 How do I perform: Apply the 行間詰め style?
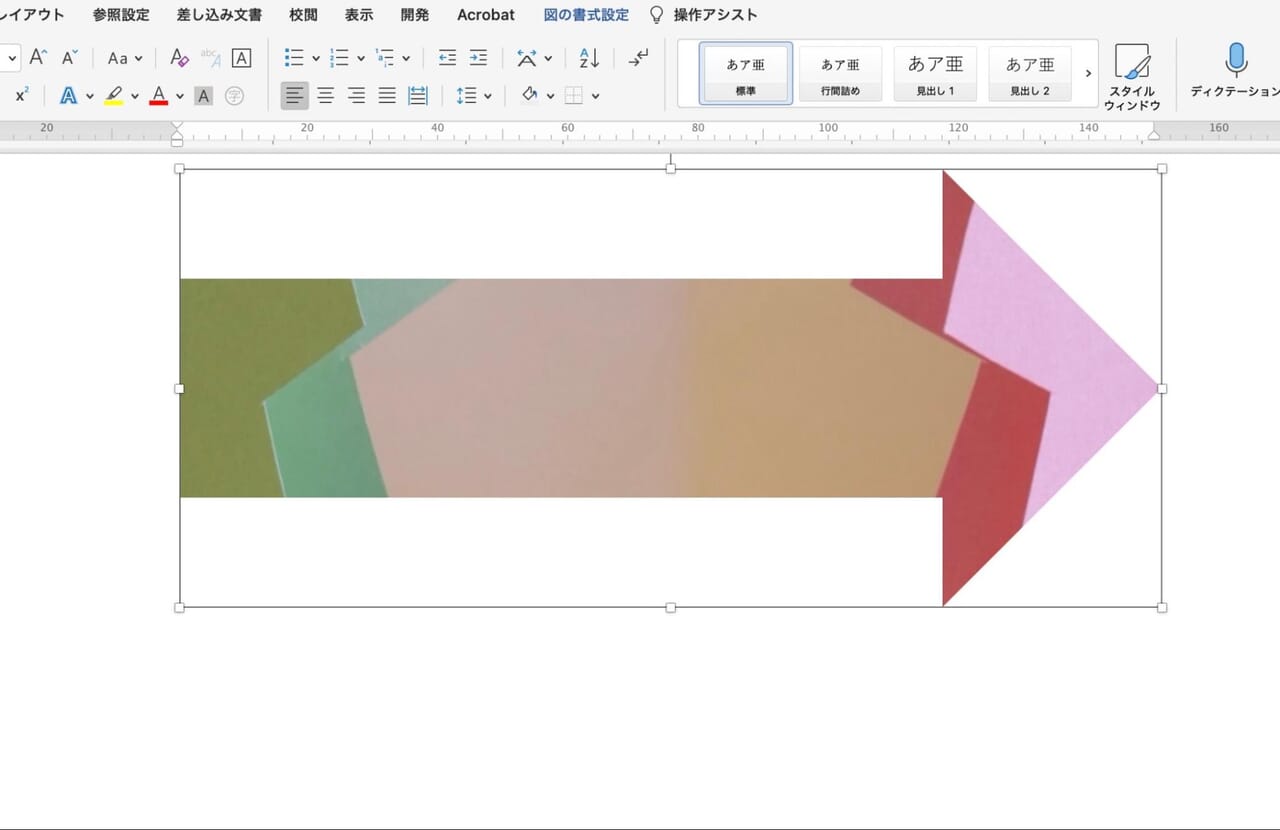tap(840, 74)
